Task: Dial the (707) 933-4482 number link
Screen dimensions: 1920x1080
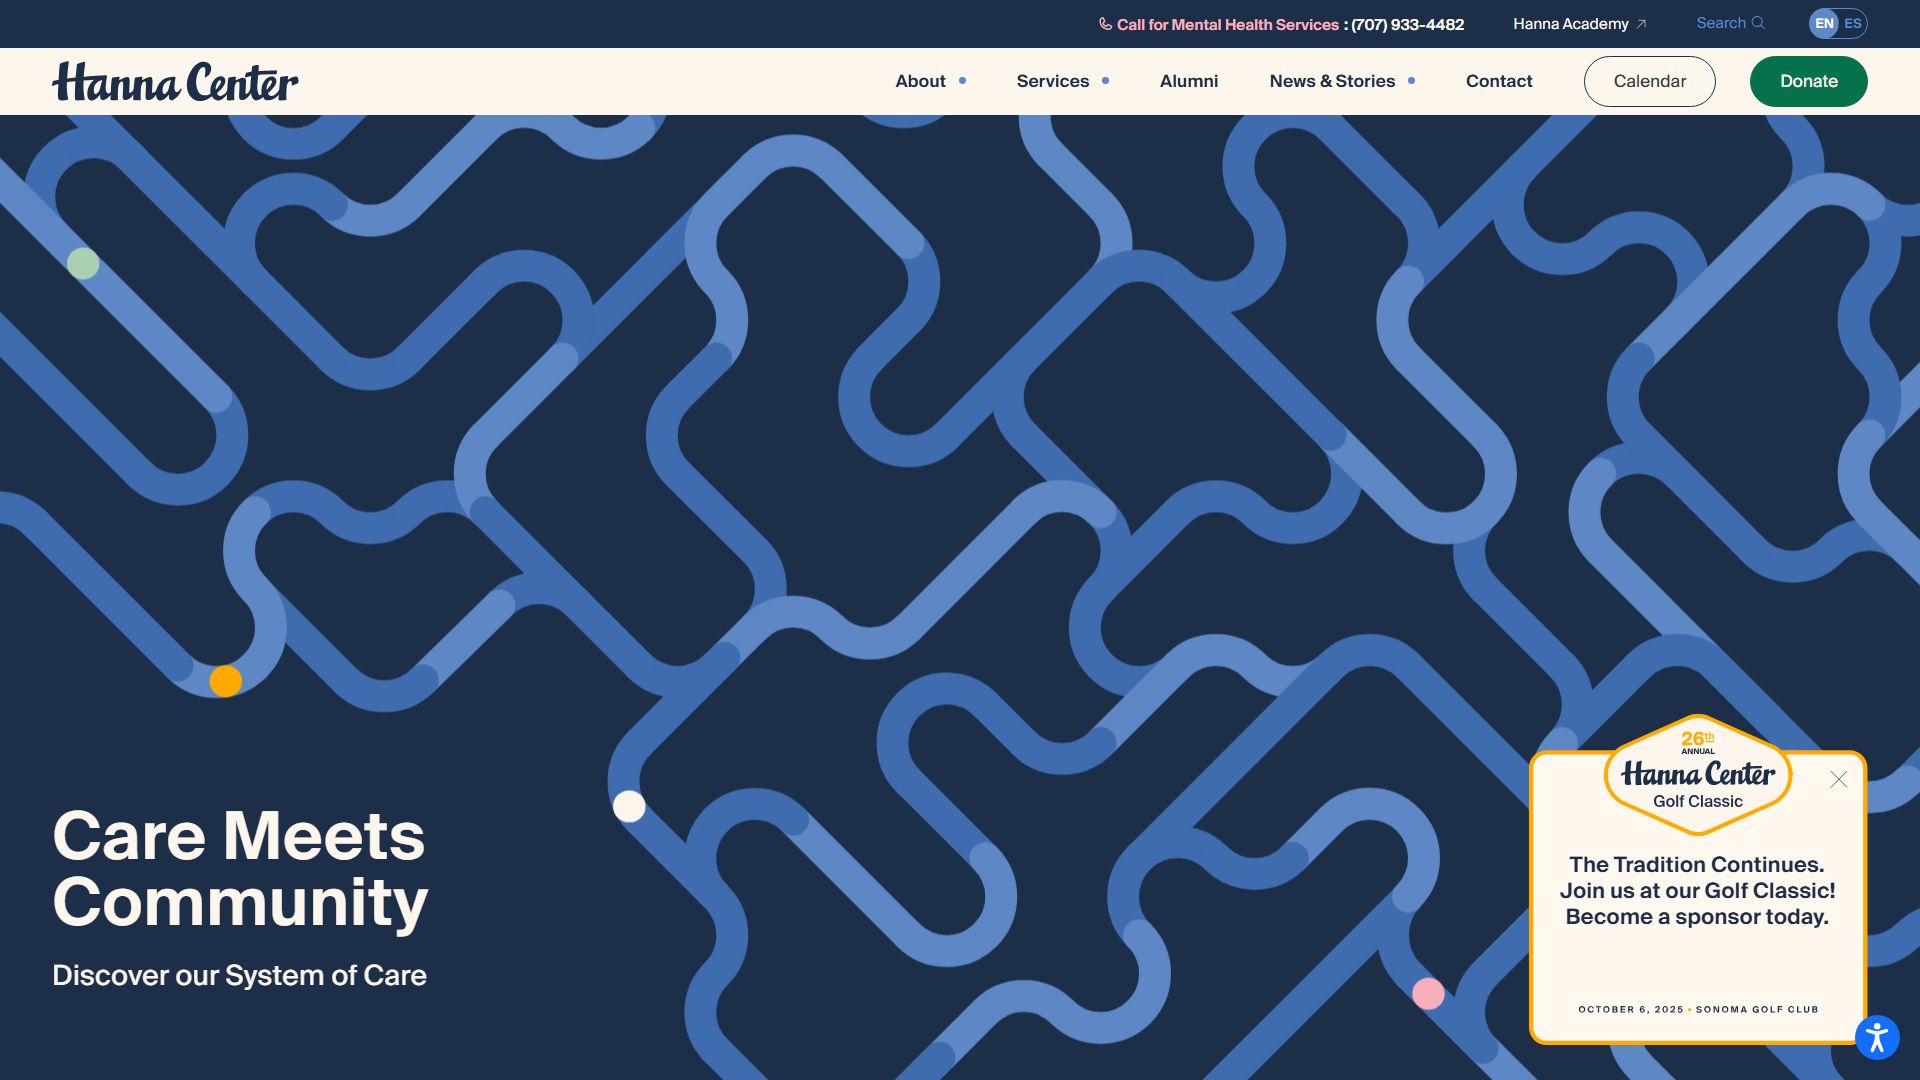Action: [x=1407, y=24]
